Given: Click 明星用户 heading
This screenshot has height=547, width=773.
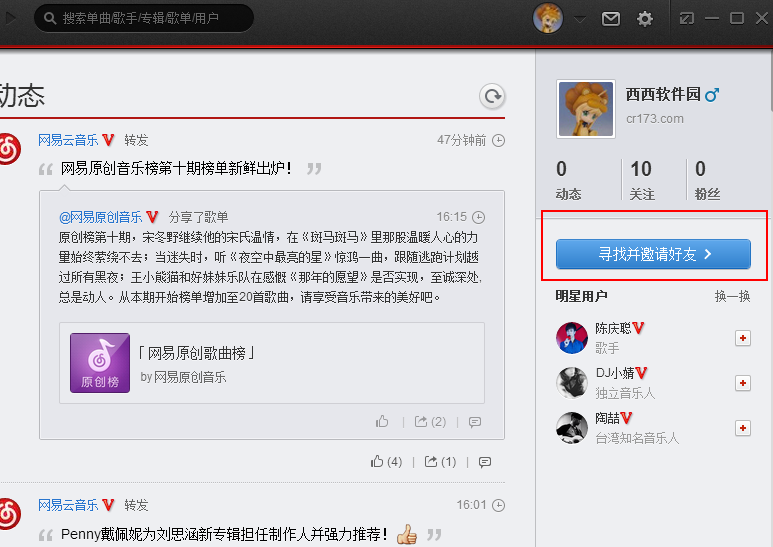Looking at the screenshot, I should coord(581,296).
